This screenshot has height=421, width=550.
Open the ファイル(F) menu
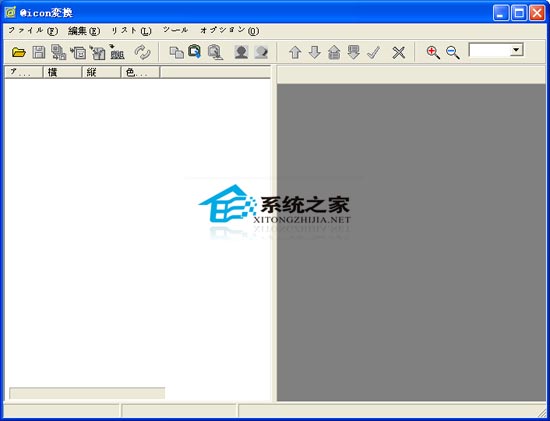(33, 31)
